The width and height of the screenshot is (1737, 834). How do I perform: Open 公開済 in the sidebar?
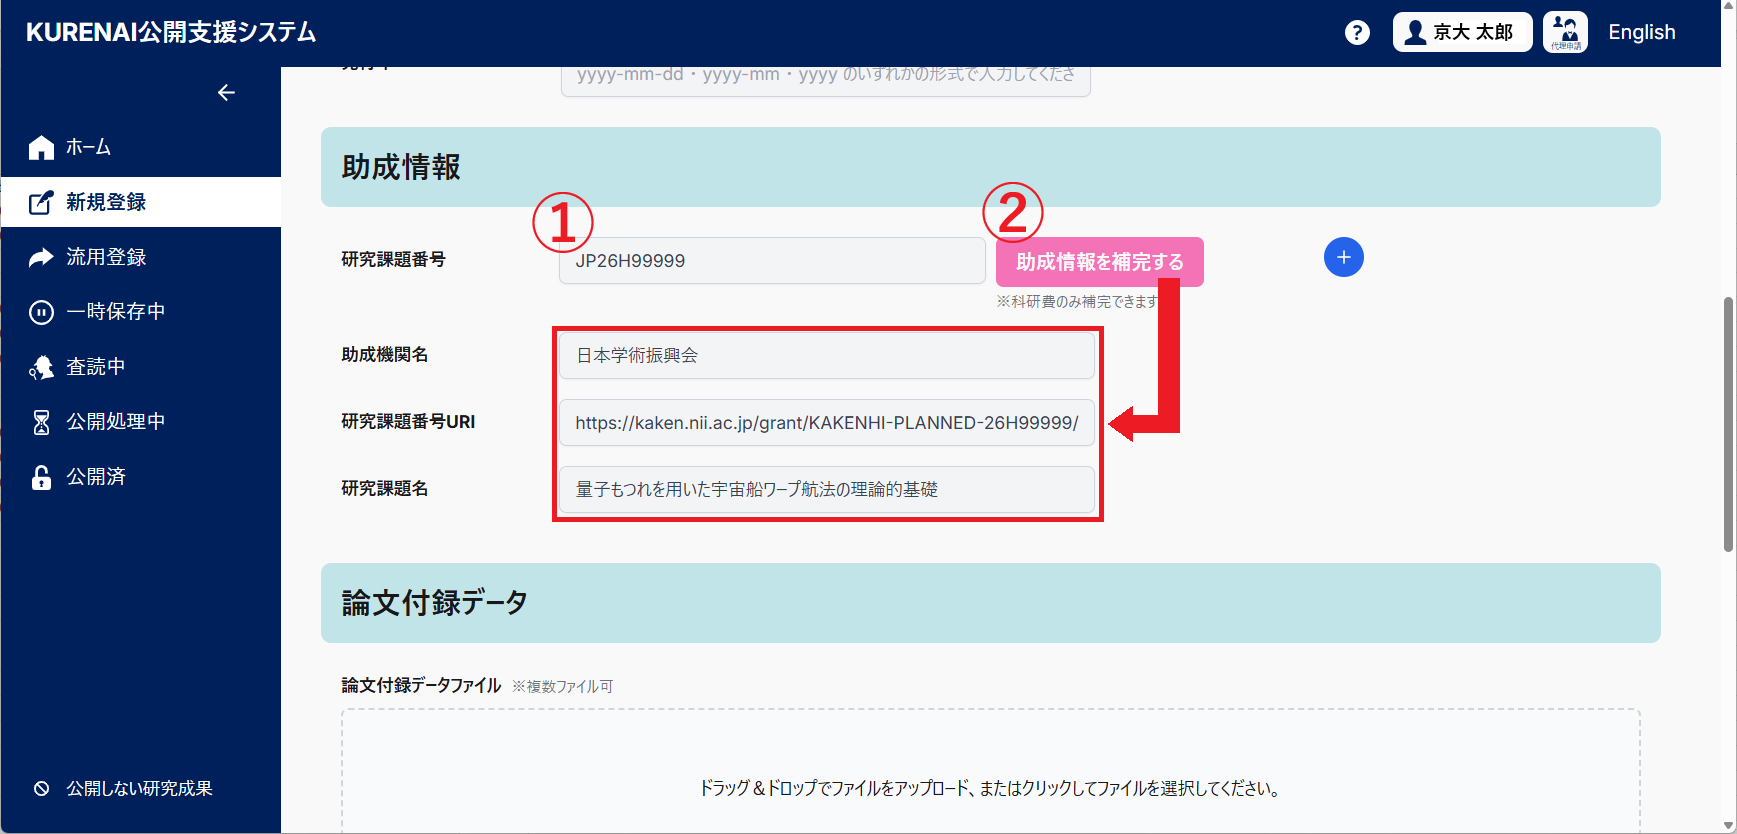point(141,477)
